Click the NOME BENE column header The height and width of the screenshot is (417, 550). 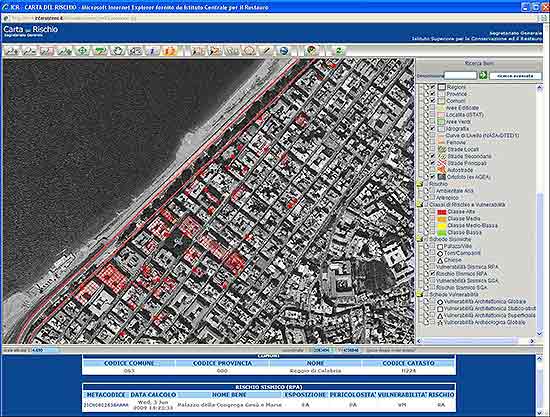[228, 395]
